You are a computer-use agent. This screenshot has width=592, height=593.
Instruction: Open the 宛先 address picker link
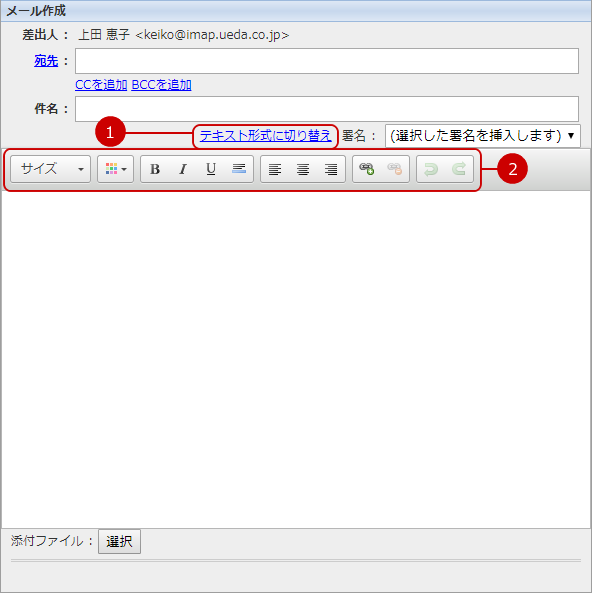tap(46, 61)
